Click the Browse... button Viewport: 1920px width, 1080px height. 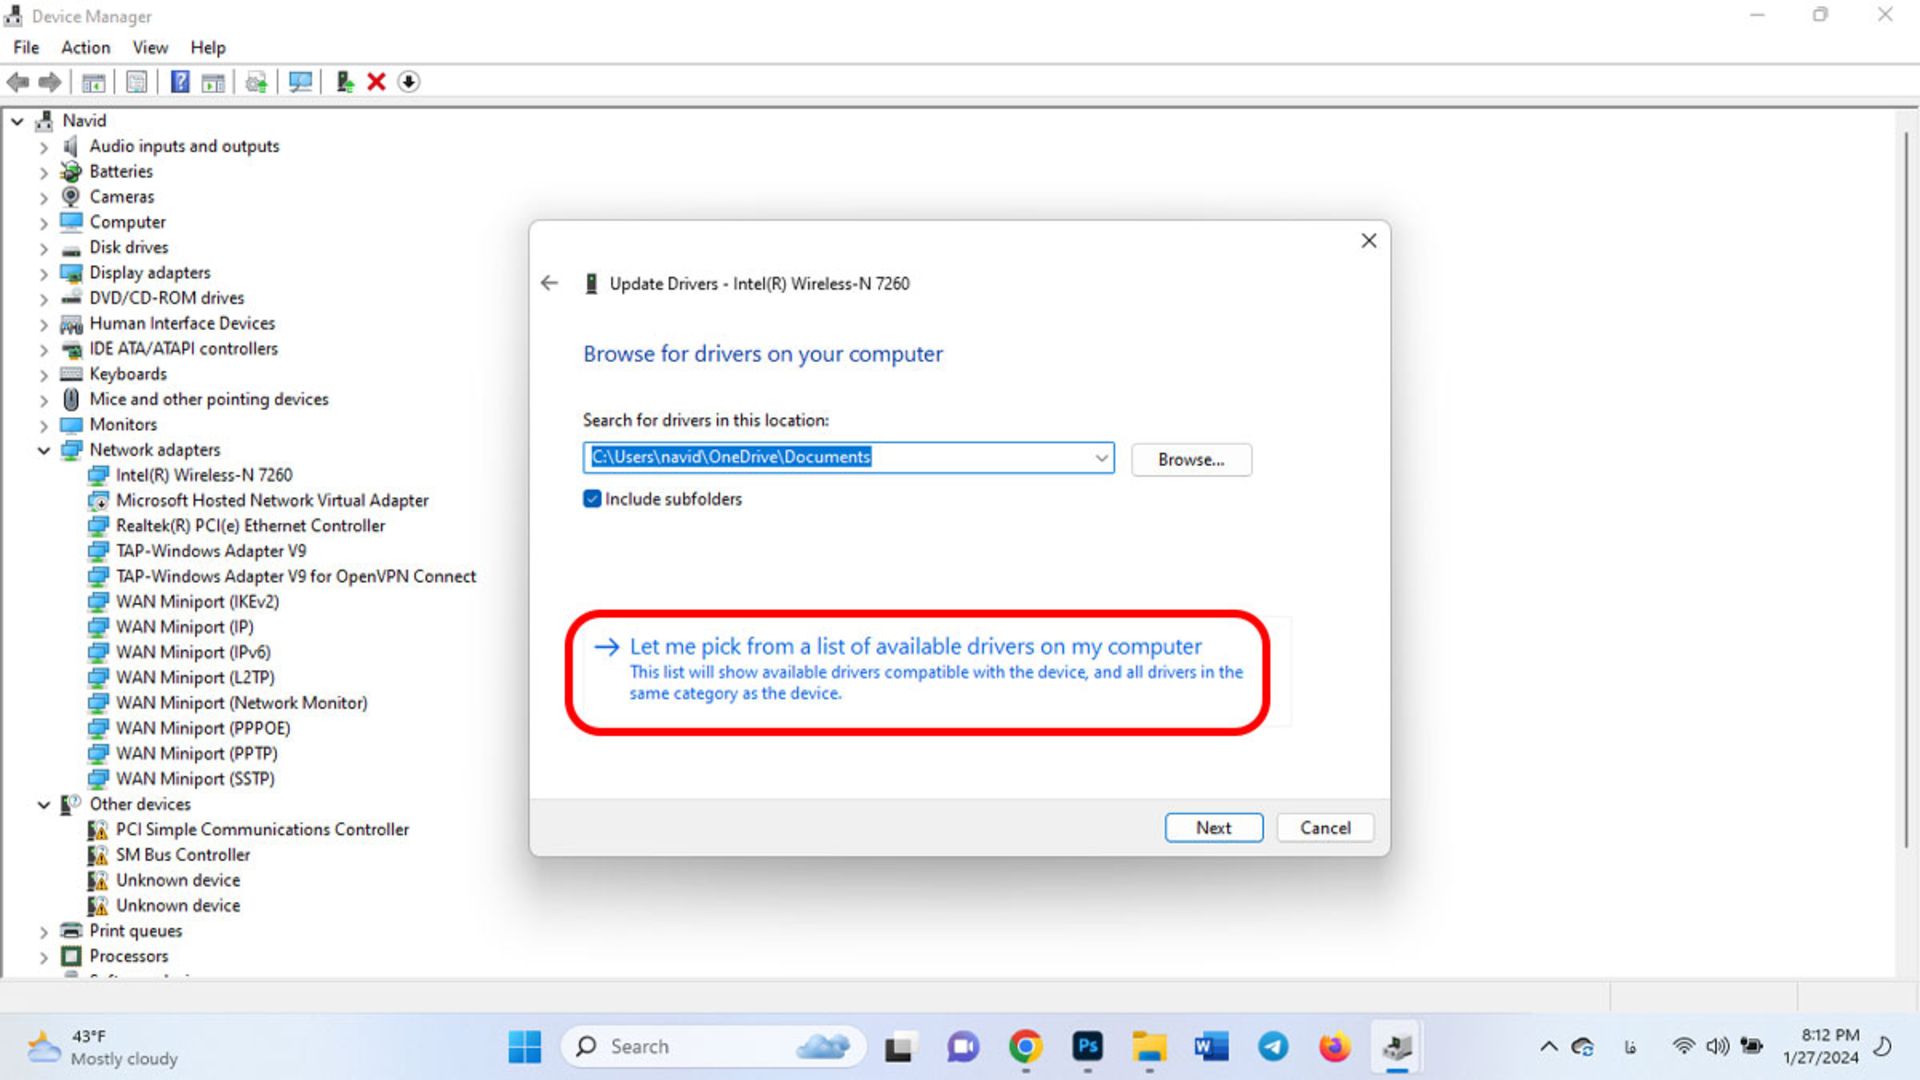click(1191, 459)
